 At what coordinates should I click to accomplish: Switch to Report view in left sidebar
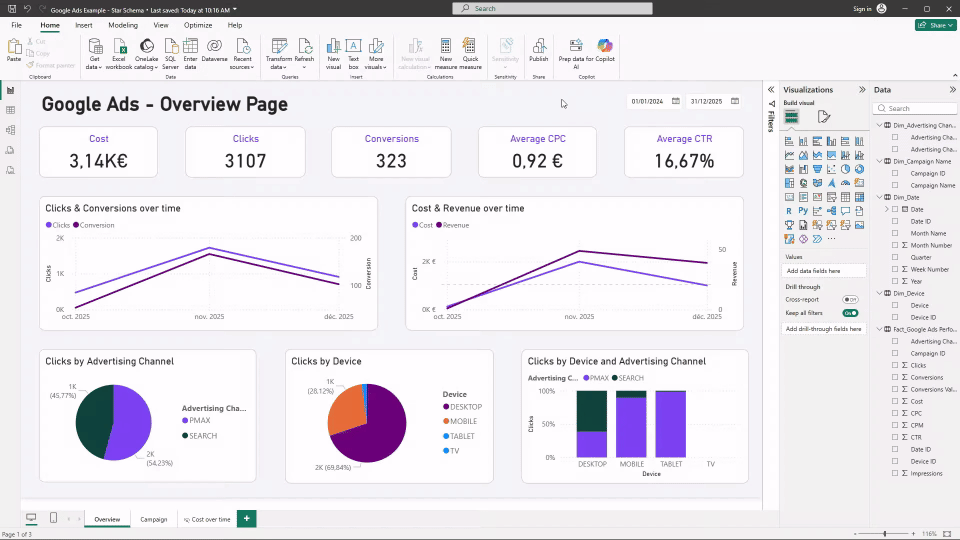click(x=10, y=90)
